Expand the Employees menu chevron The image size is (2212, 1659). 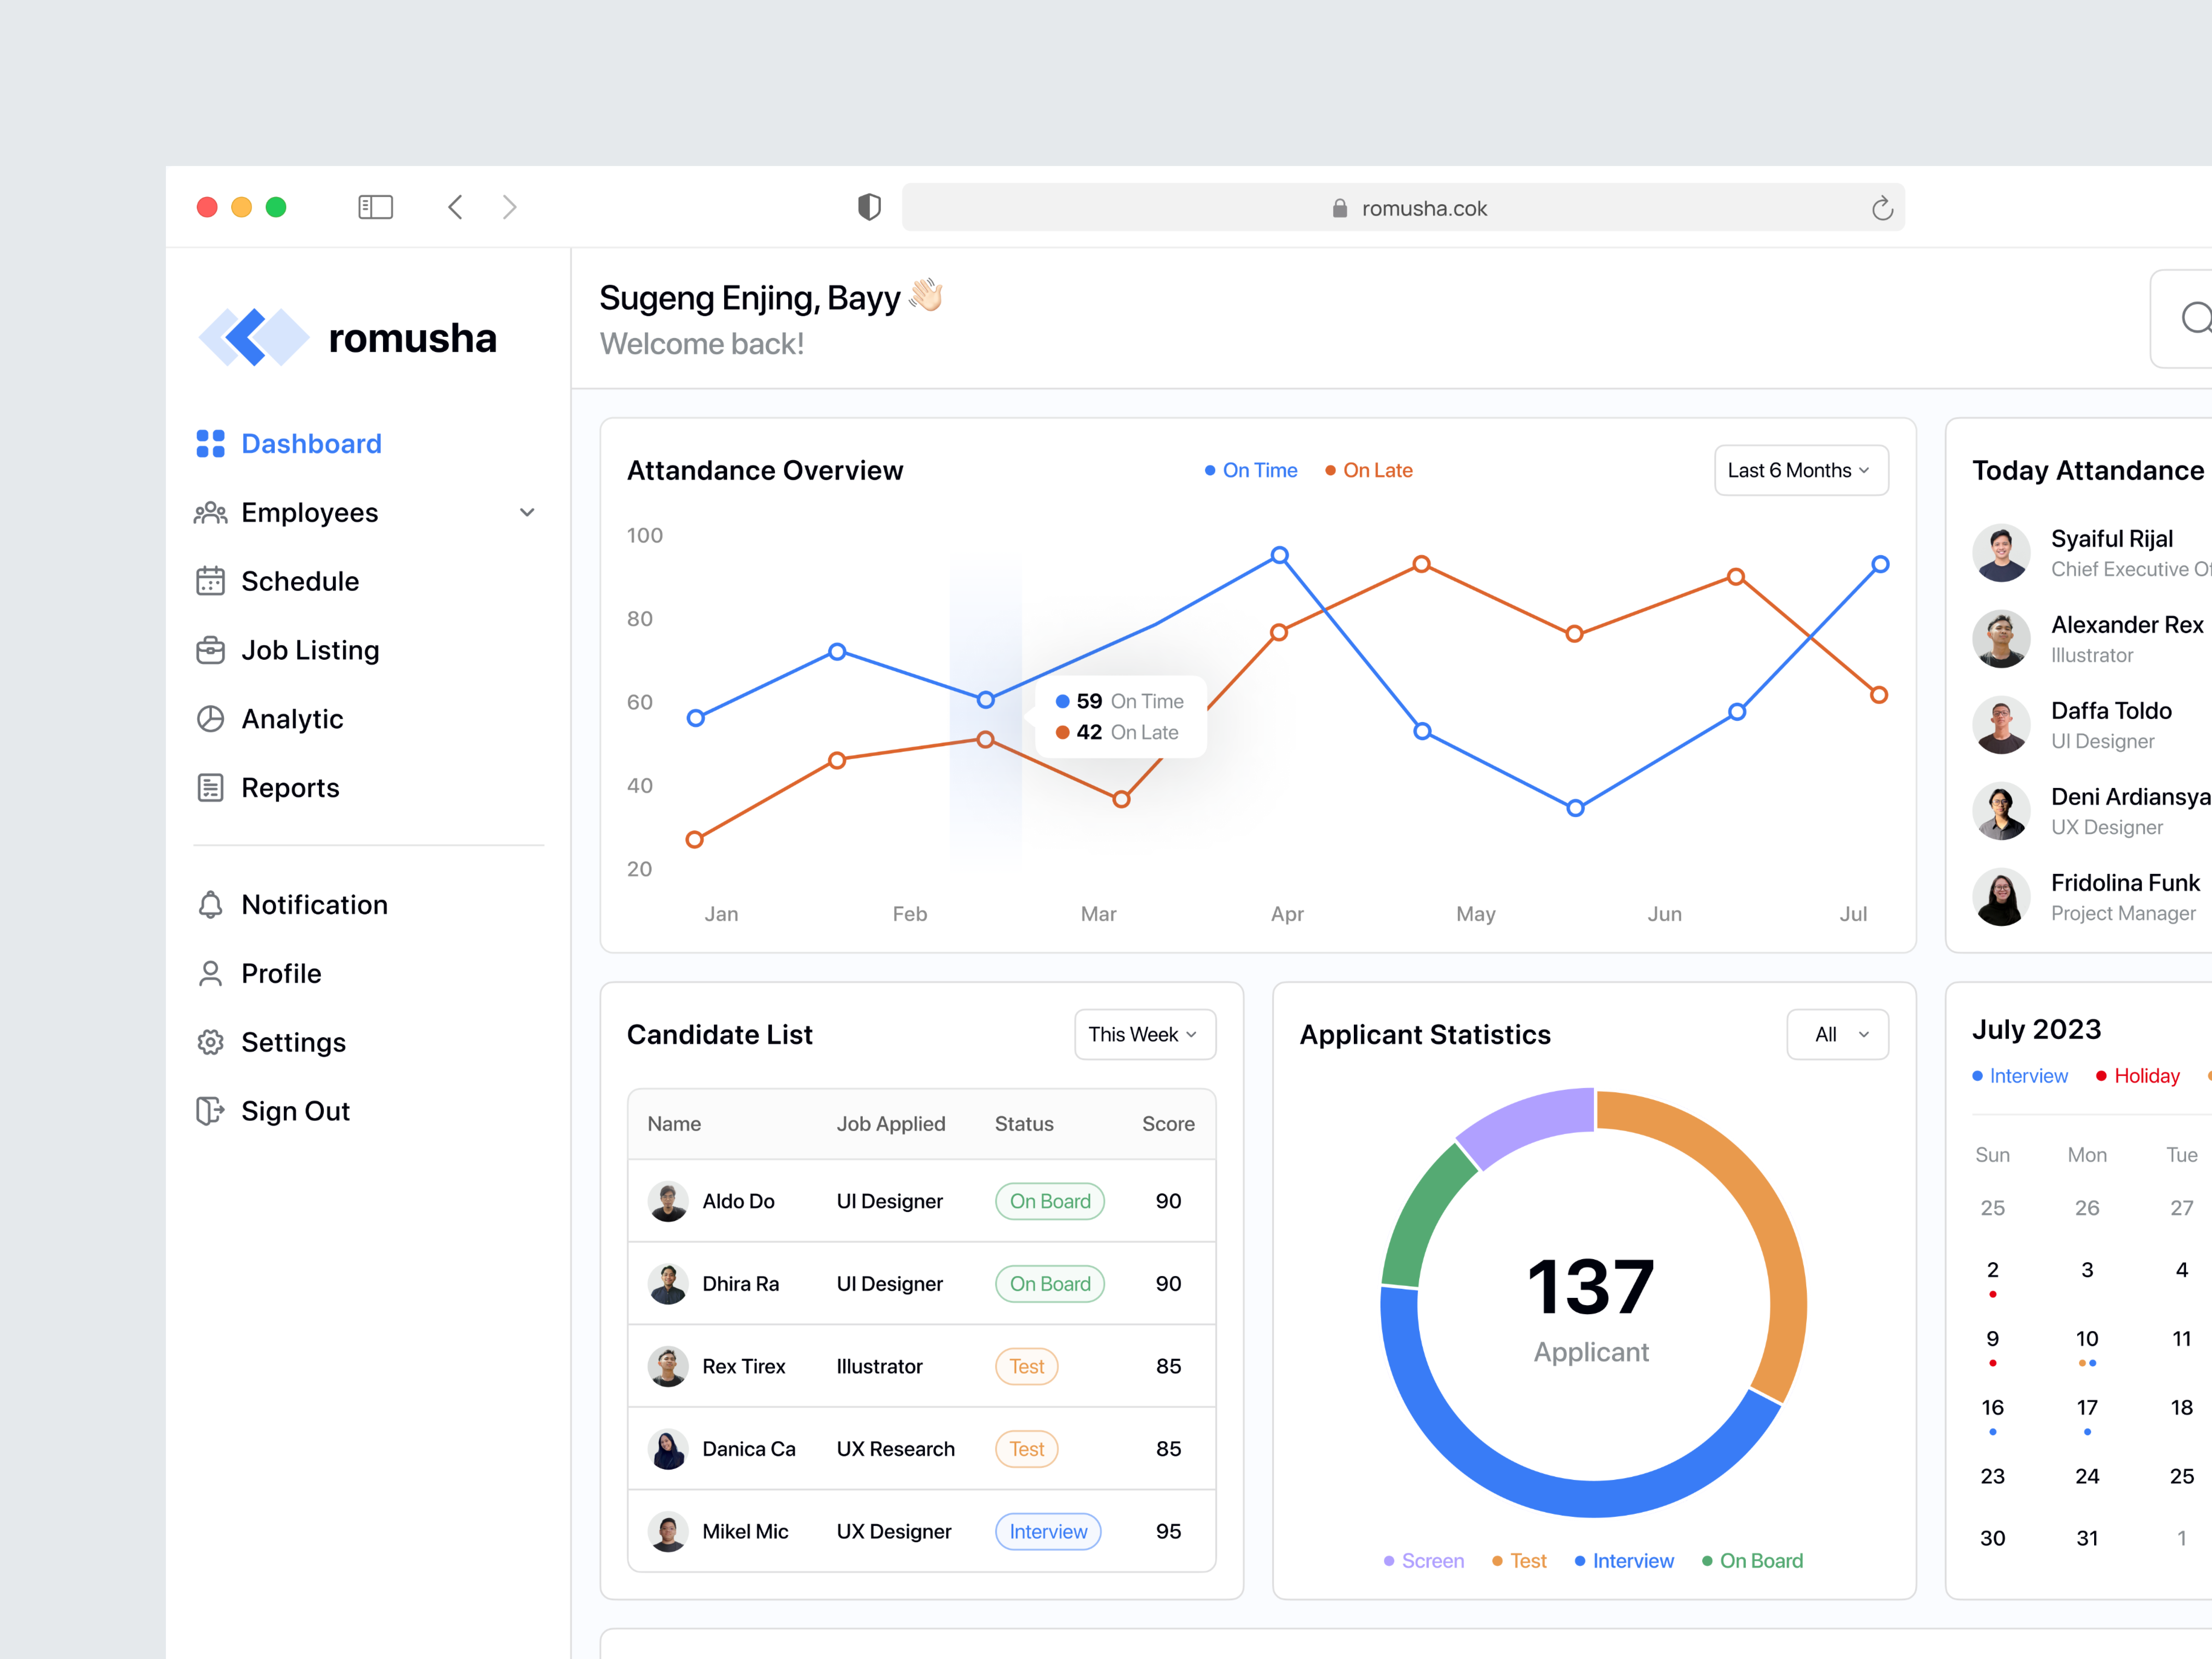[527, 512]
